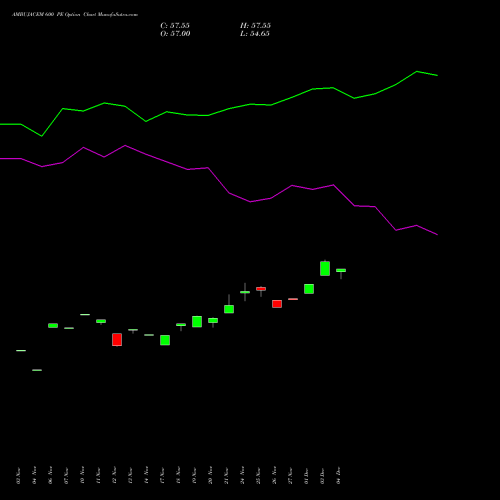500x500 pixels.
Task: Click the high value H: 57.55
Action: tap(255, 26)
